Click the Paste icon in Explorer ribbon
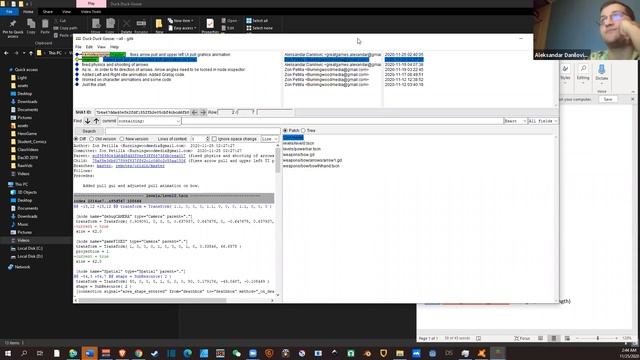The image size is (640, 360). [x=45, y=27]
